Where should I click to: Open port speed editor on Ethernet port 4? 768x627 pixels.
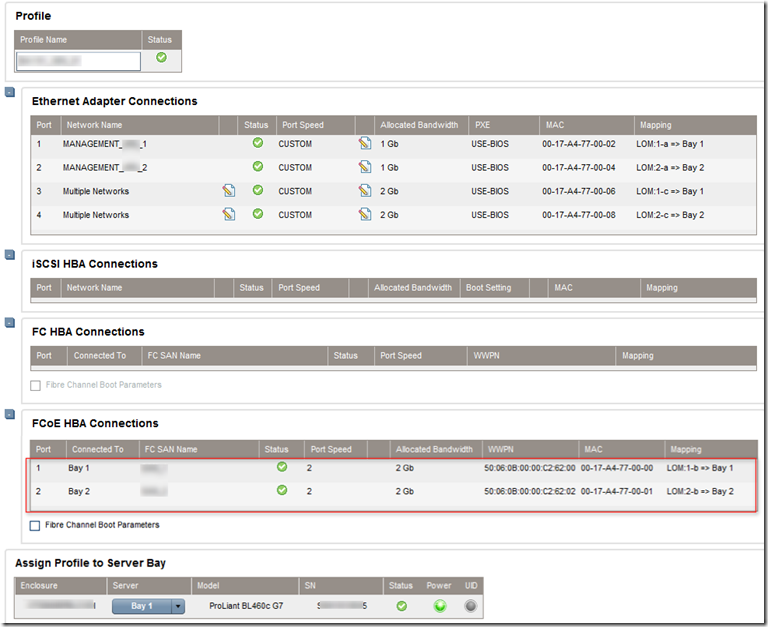point(365,215)
